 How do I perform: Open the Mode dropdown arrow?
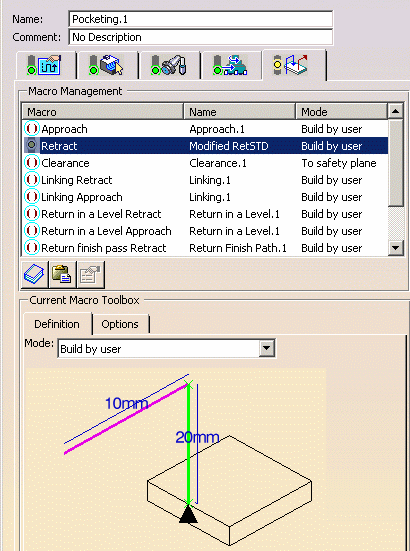coord(267,348)
